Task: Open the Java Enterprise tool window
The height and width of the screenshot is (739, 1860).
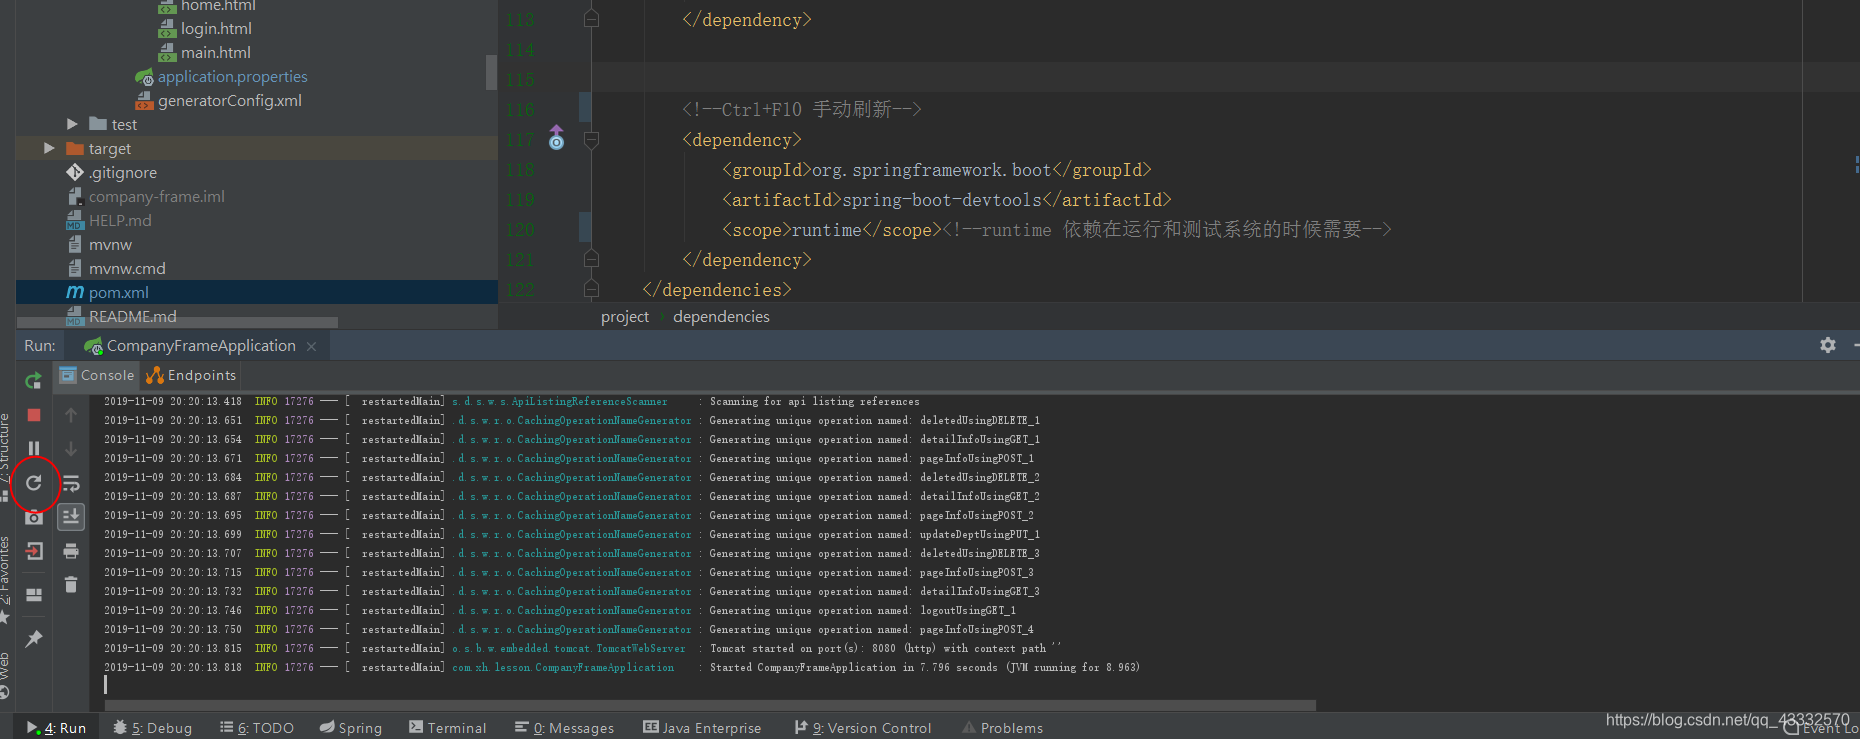Action: click(x=702, y=728)
